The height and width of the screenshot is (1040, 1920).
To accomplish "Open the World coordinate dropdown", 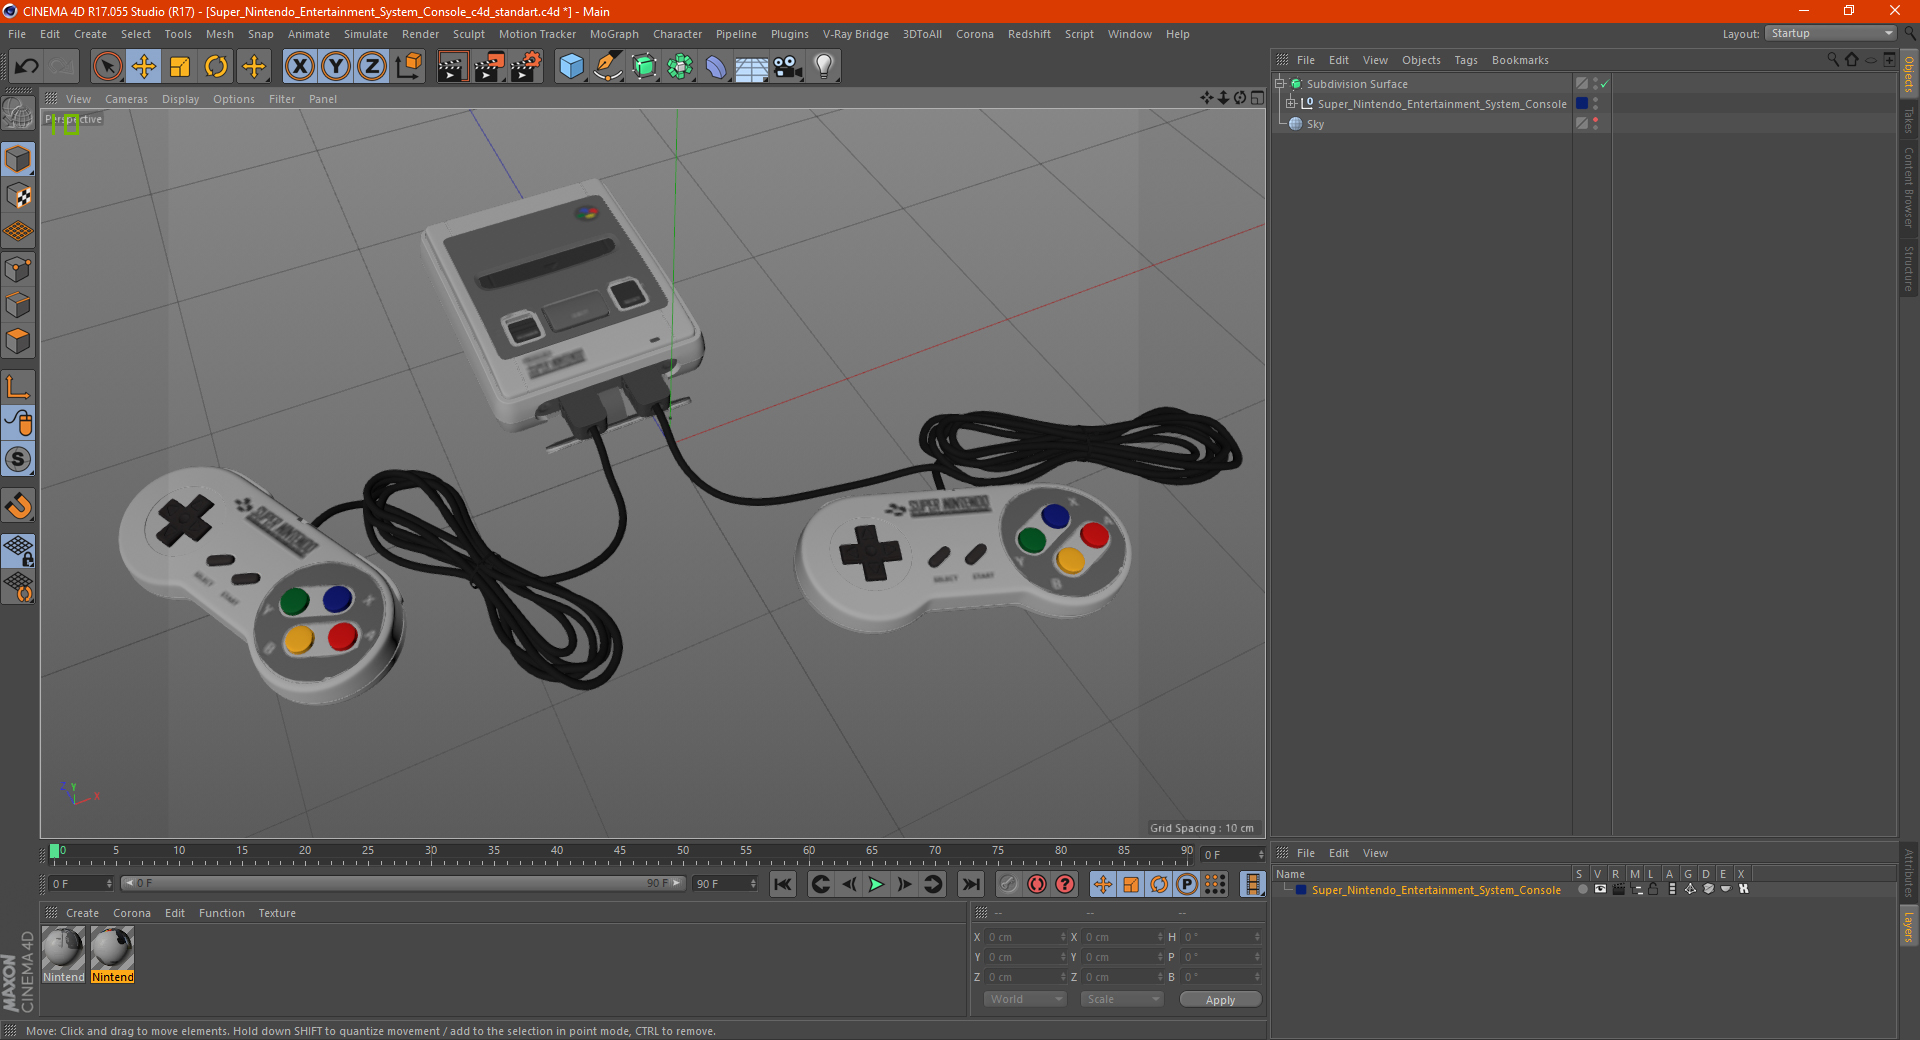I will click(x=1025, y=999).
